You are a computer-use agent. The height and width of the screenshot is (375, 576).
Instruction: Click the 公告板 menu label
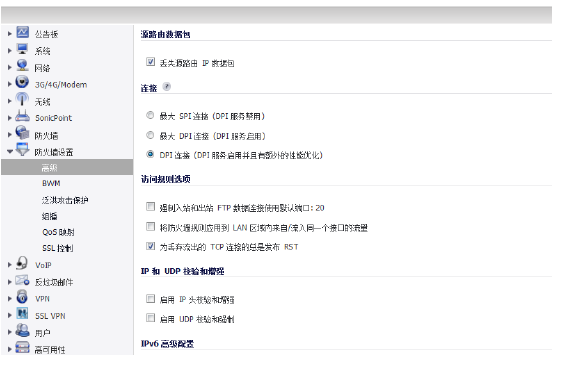[x=46, y=34]
